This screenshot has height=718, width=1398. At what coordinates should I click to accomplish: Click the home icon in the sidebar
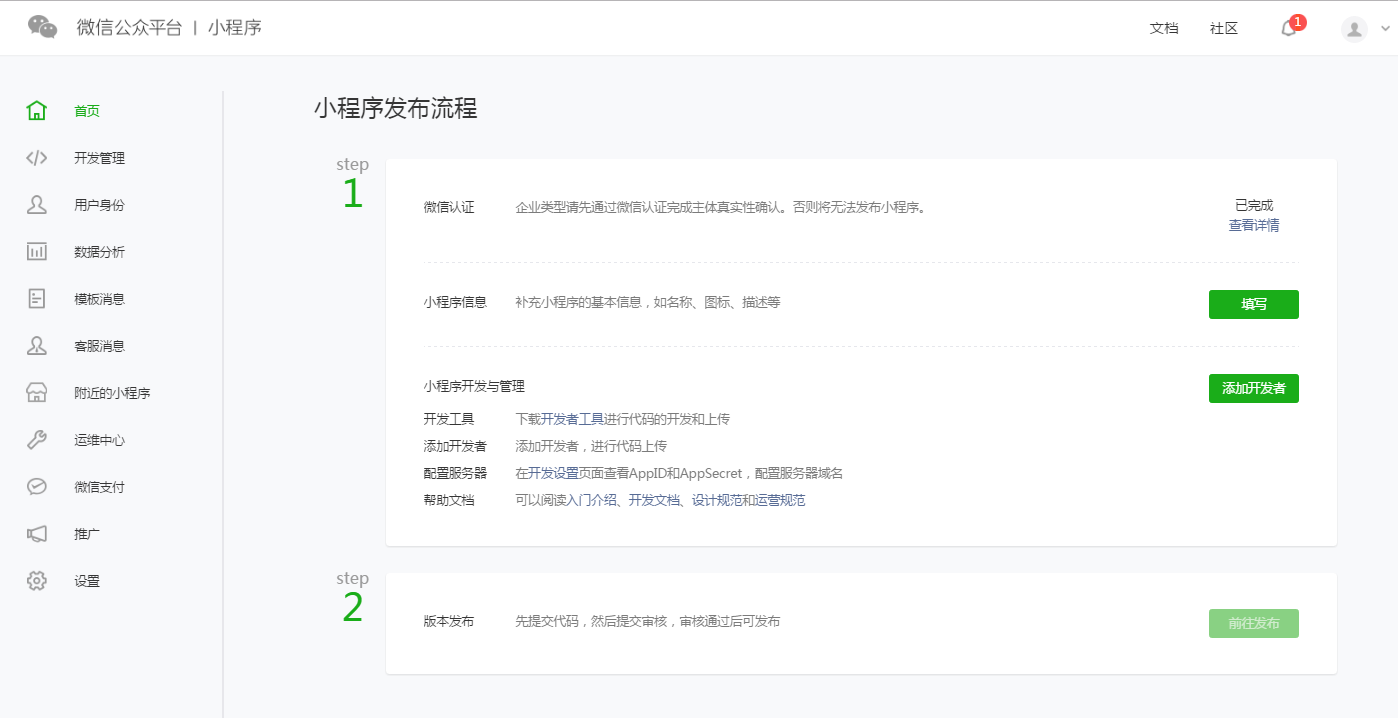pyautogui.click(x=37, y=111)
